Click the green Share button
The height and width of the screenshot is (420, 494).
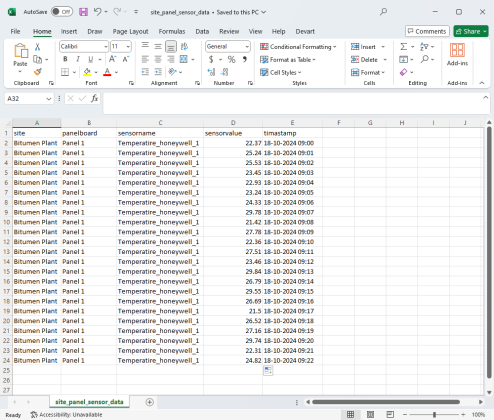point(471,31)
